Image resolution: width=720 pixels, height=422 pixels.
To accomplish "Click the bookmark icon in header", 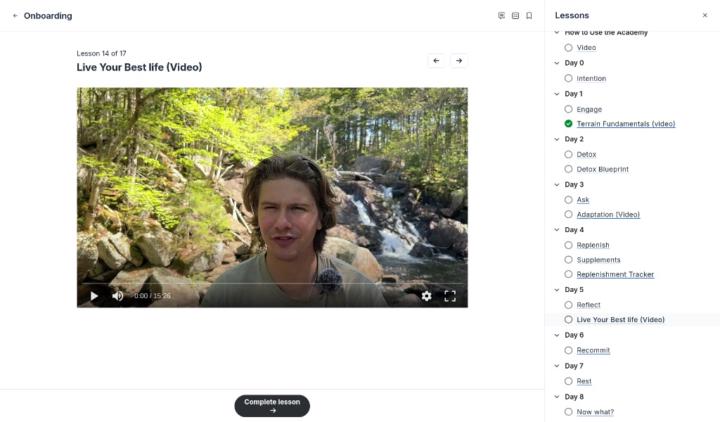I will 529,16.
